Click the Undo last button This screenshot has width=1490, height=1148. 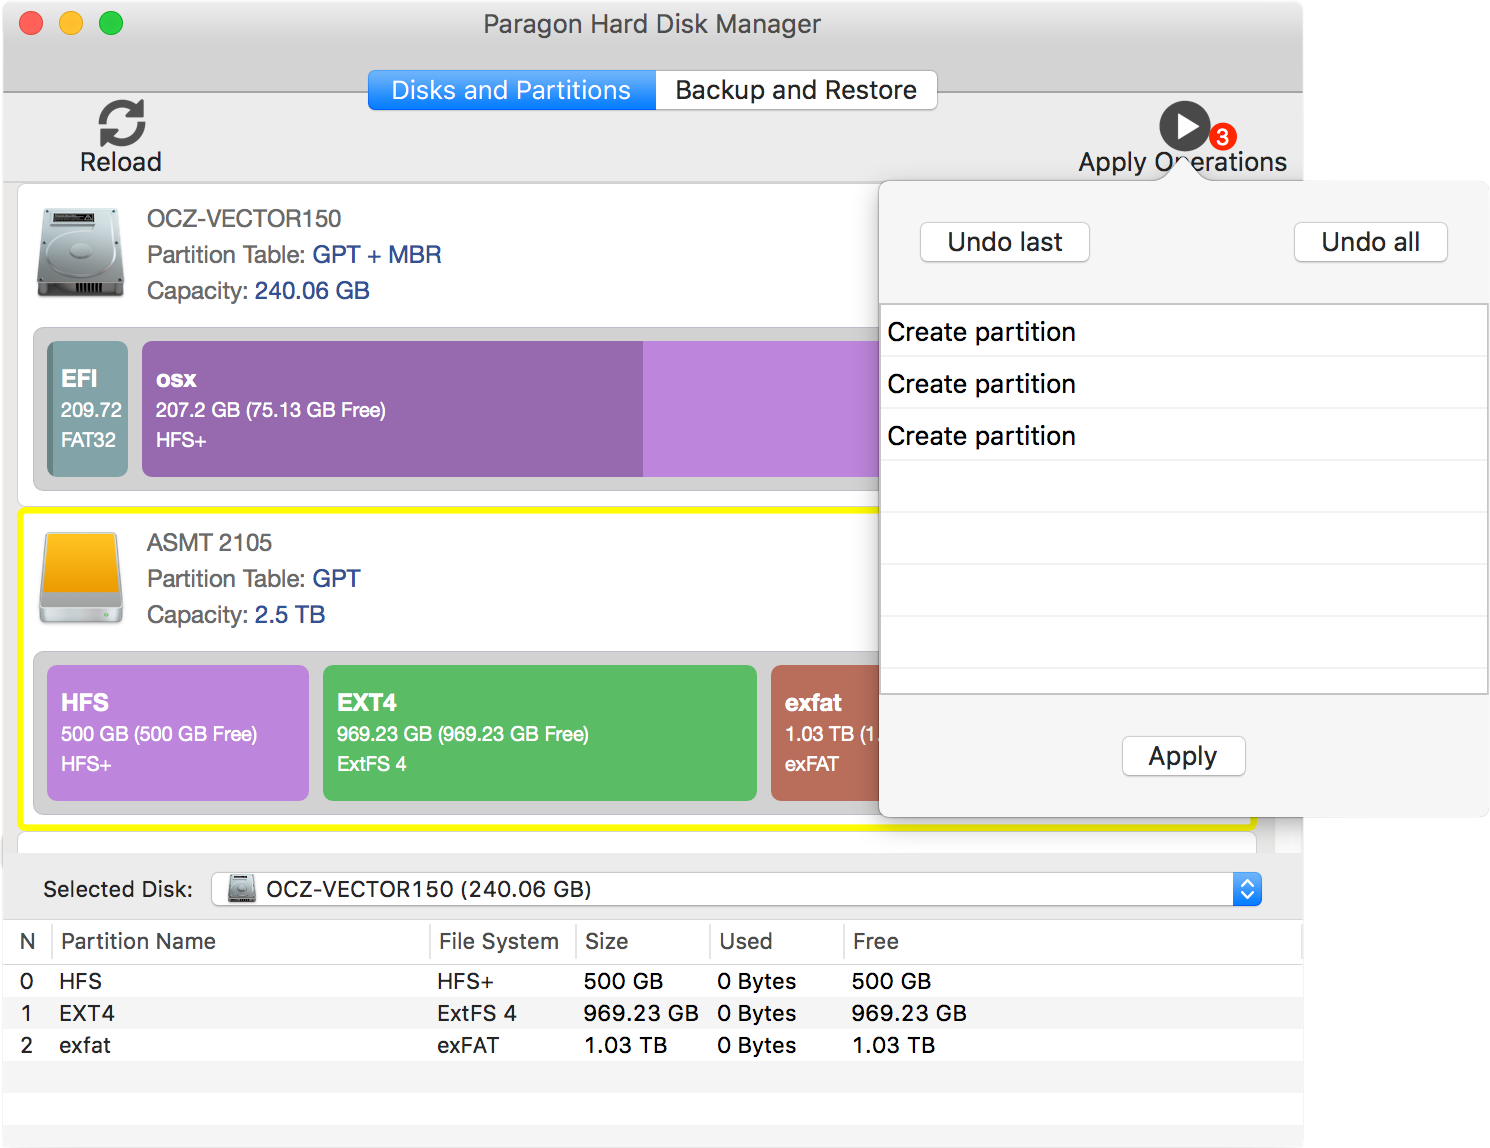1004,242
